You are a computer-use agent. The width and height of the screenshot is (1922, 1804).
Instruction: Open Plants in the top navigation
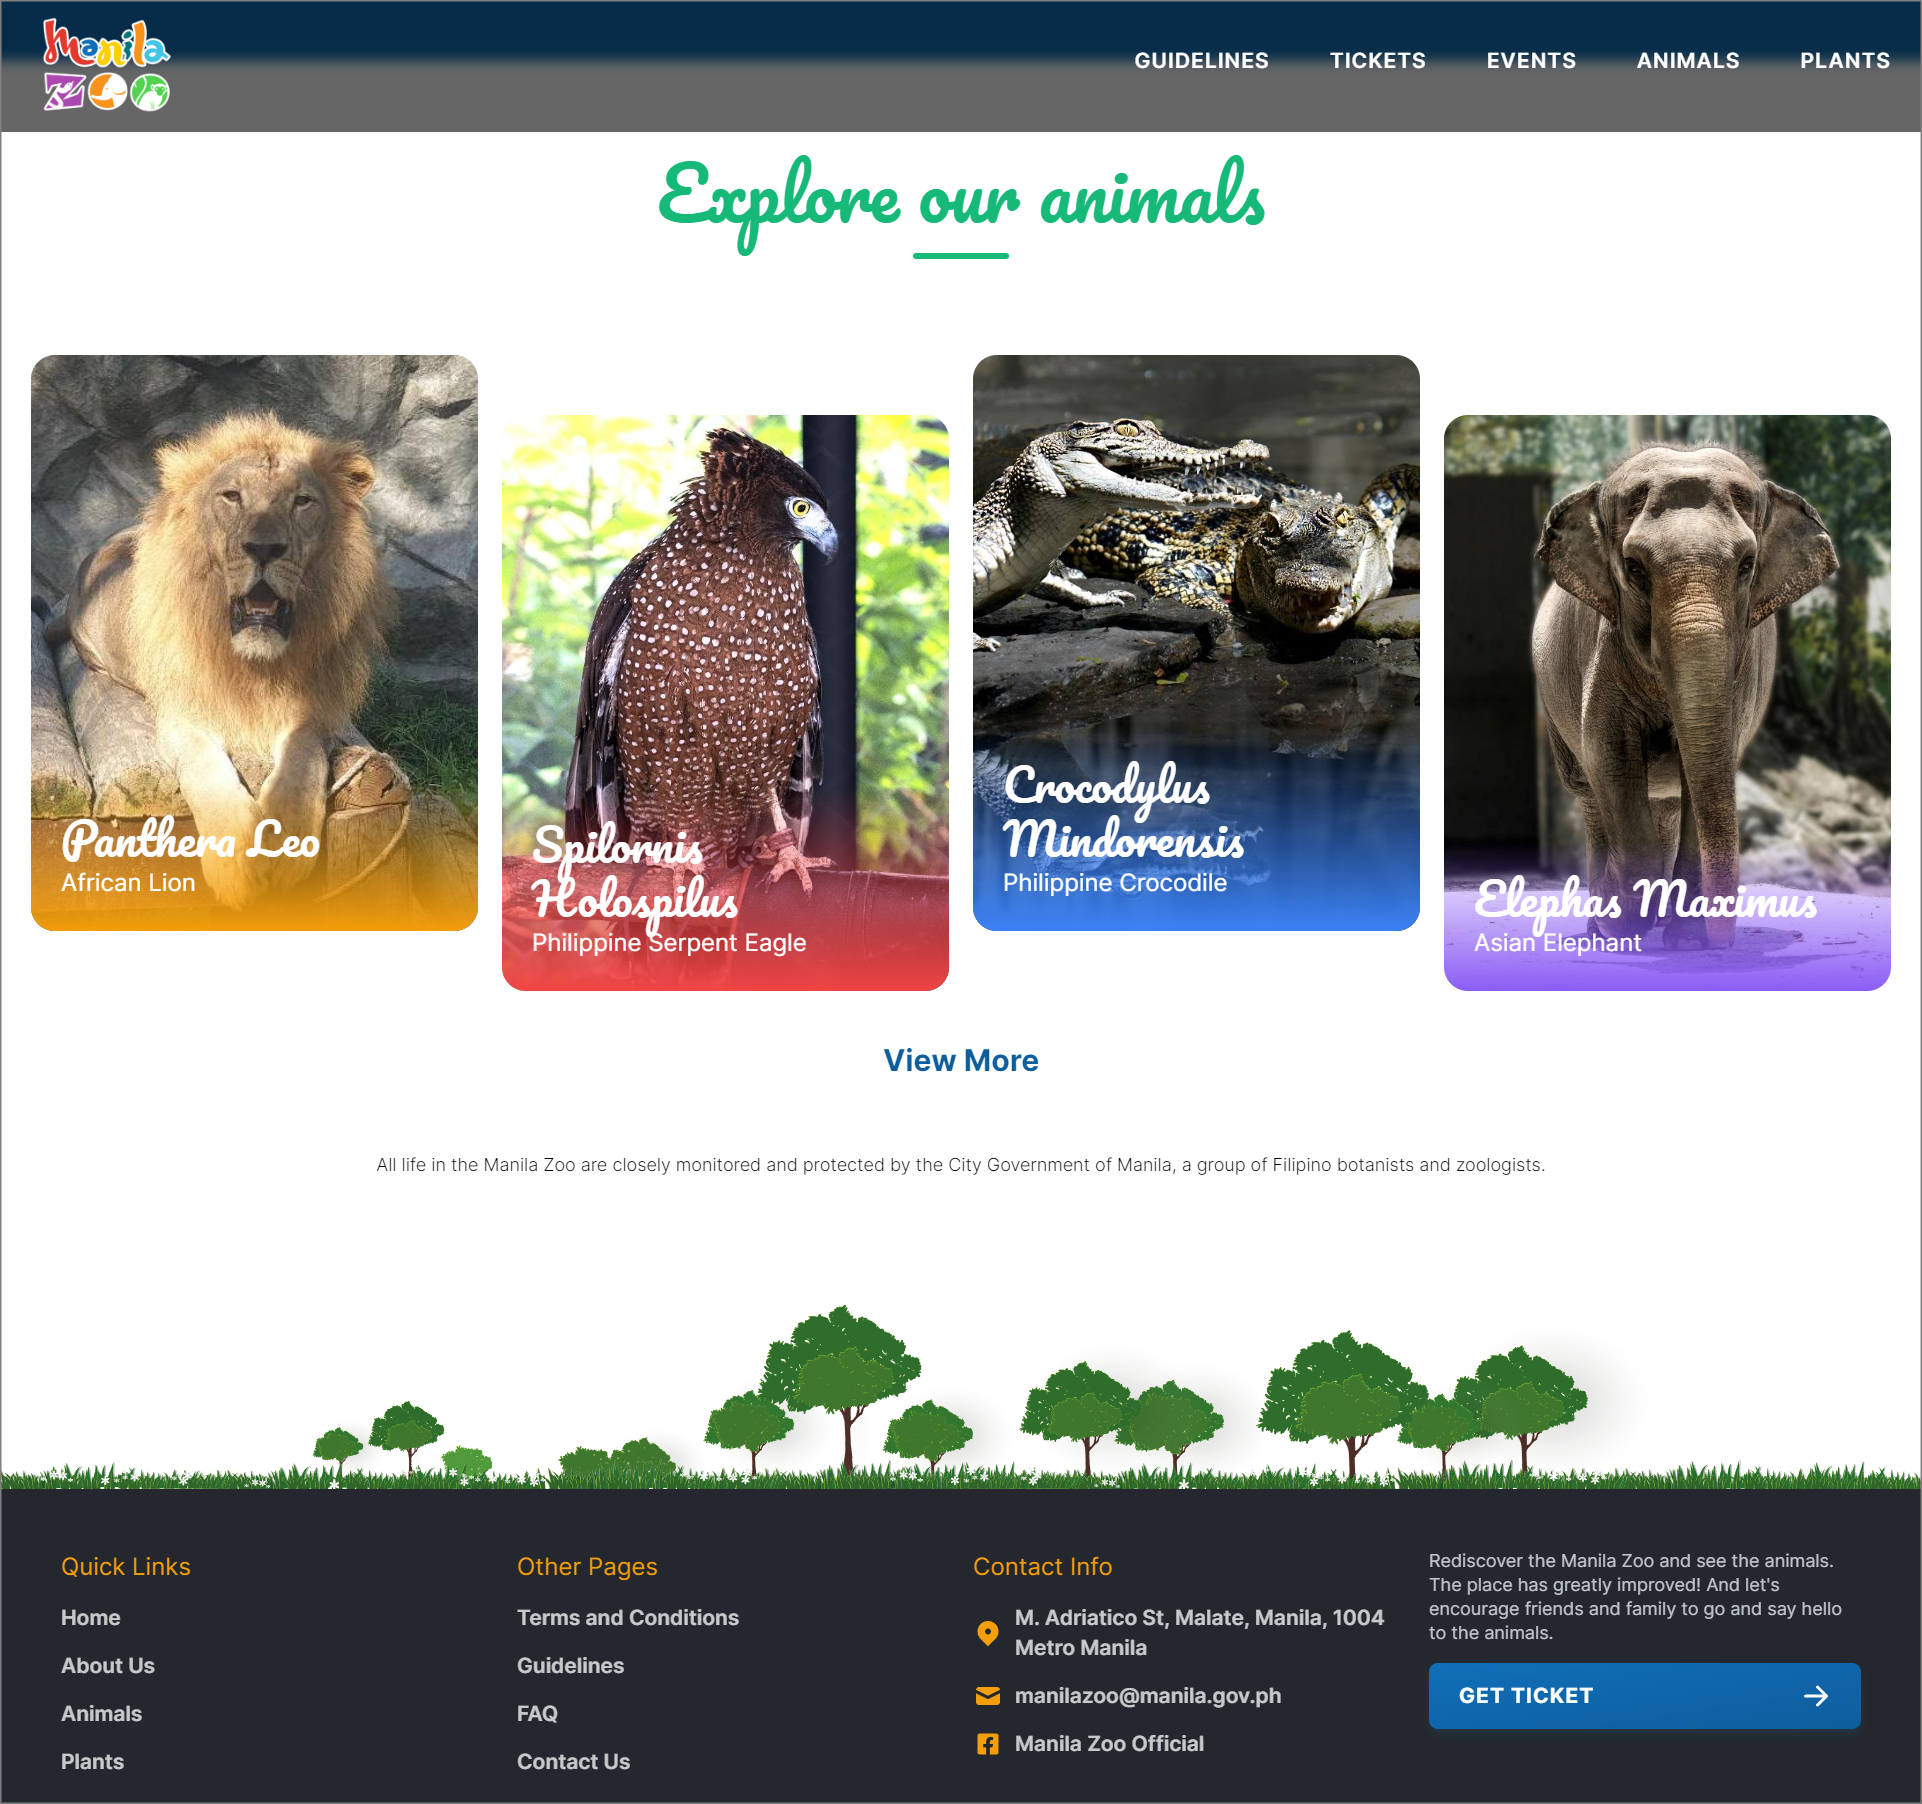tap(1844, 61)
